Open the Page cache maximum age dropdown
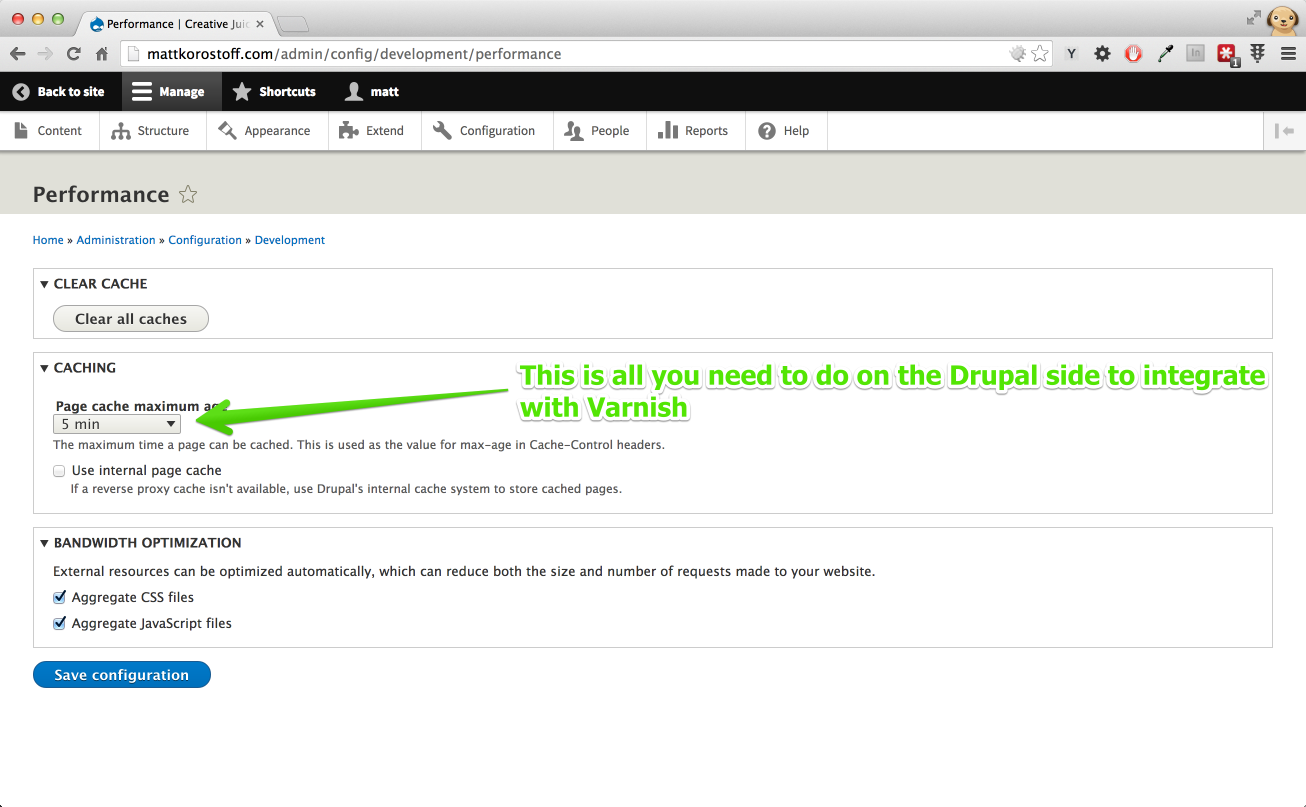This screenshot has height=807, width=1306. 117,424
